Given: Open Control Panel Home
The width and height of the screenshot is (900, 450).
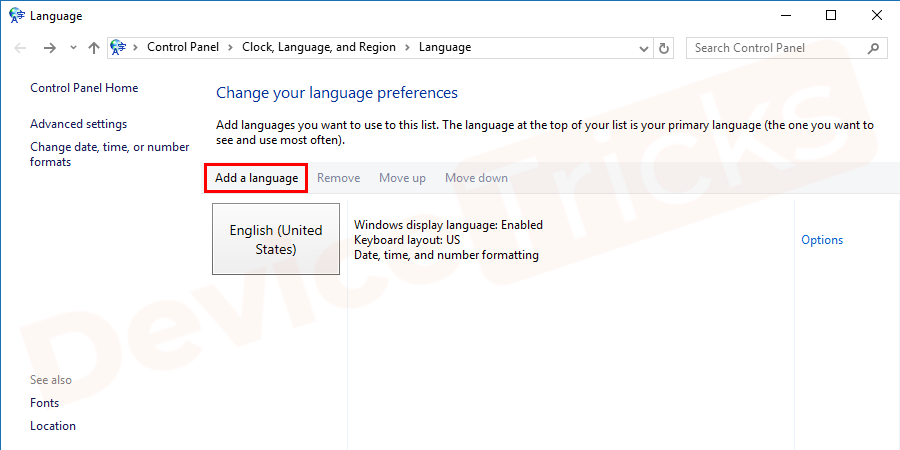Looking at the screenshot, I should 84,88.
